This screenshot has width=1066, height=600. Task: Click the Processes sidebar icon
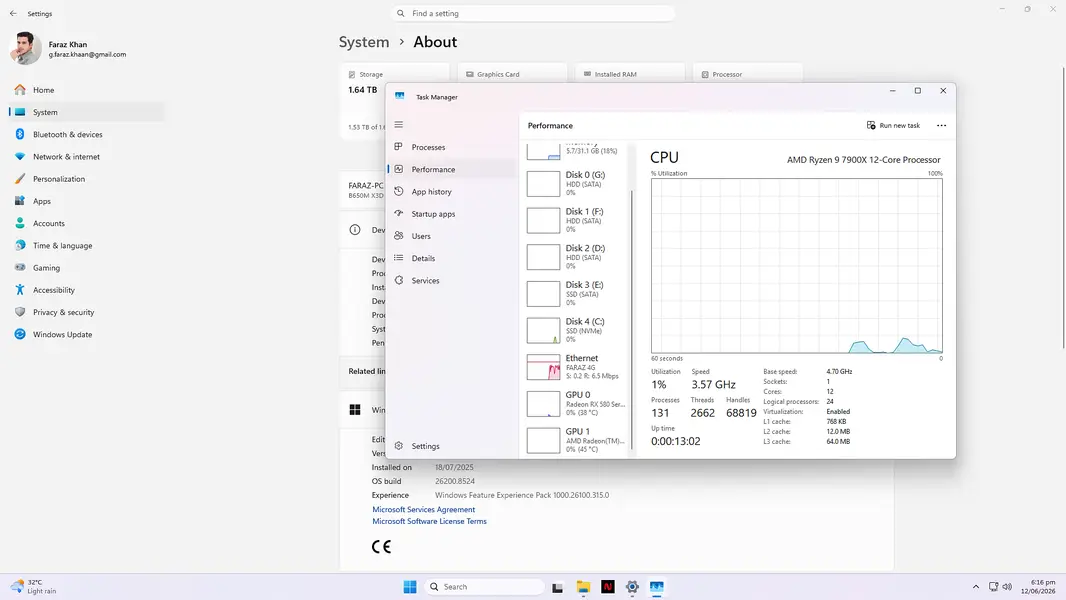[398, 147]
